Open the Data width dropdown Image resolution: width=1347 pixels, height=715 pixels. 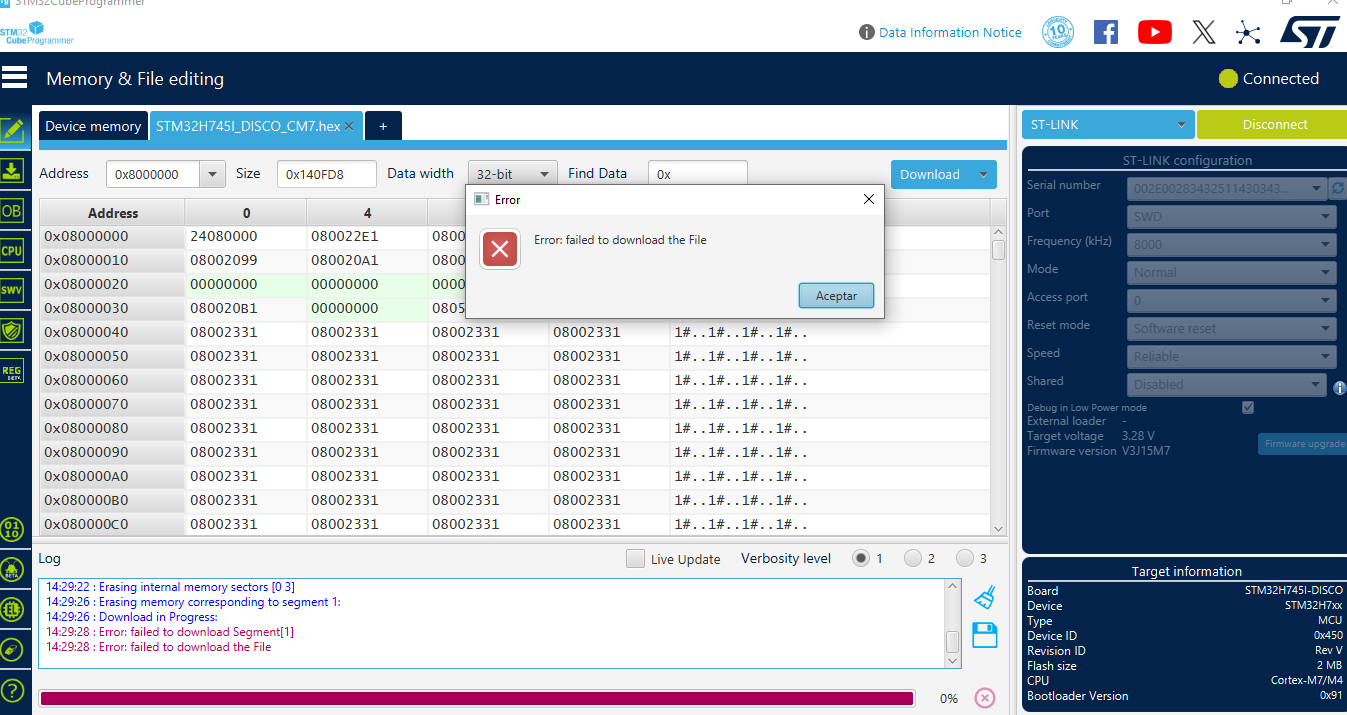tap(512, 173)
